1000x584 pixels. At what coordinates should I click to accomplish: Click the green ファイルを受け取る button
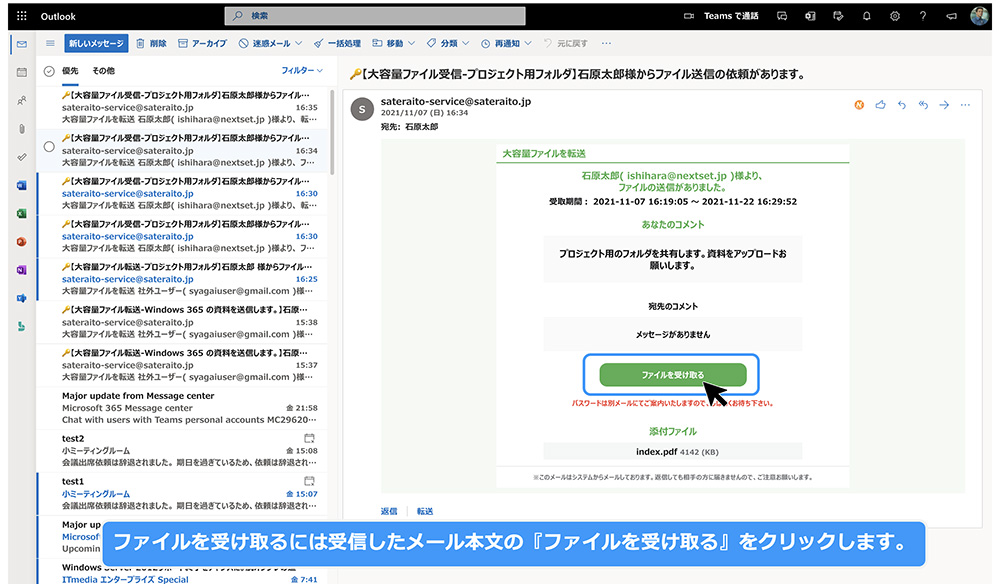[673, 375]
